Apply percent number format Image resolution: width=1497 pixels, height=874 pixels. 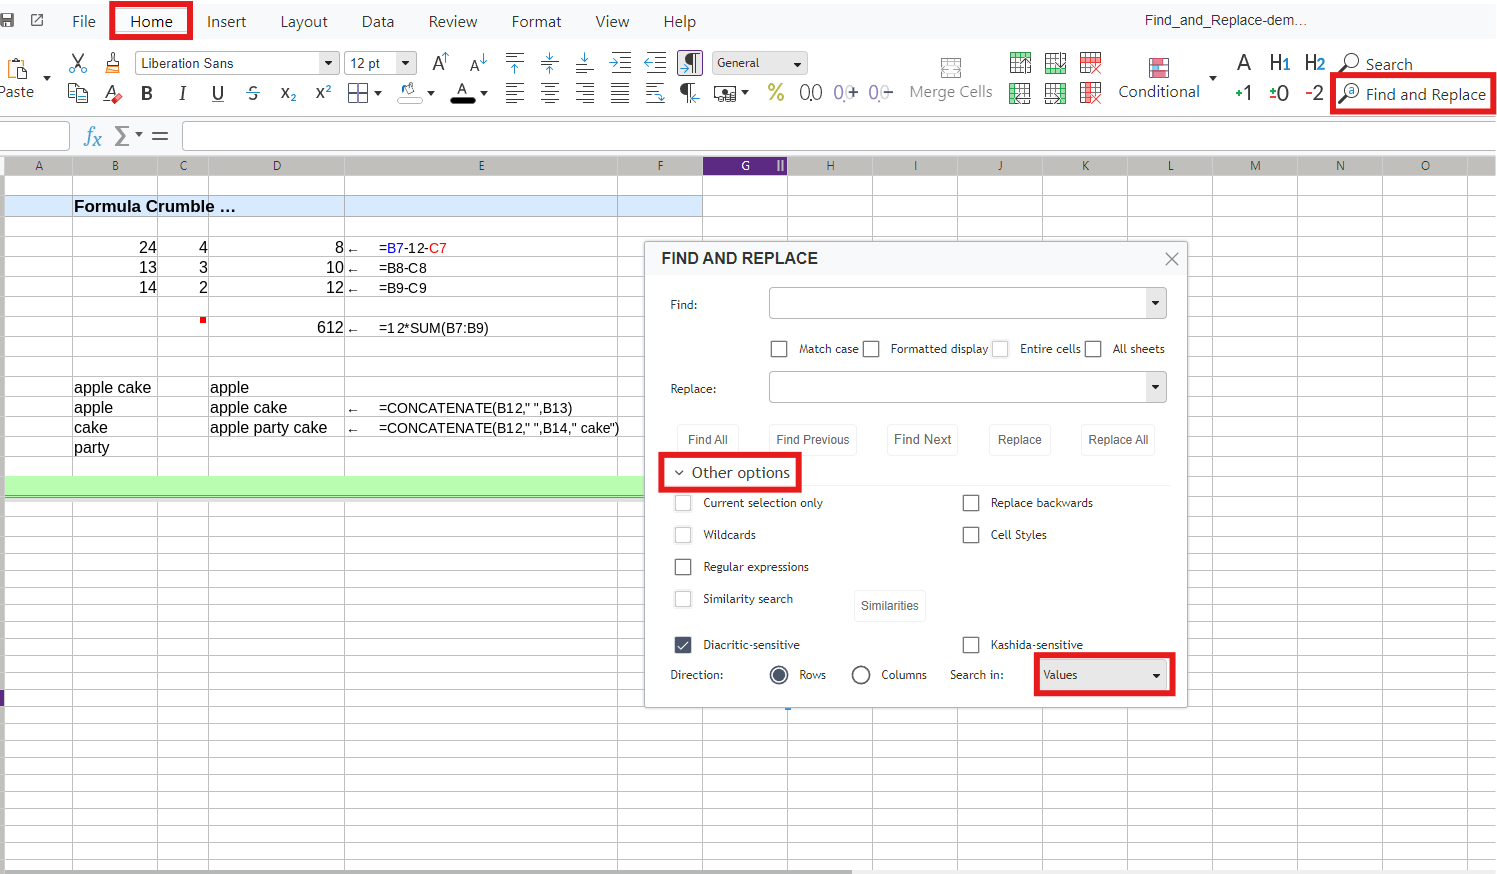click(776, 93)
